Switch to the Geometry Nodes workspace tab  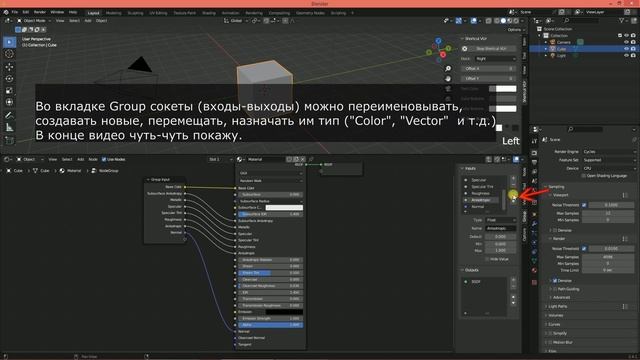click(310, 13)
